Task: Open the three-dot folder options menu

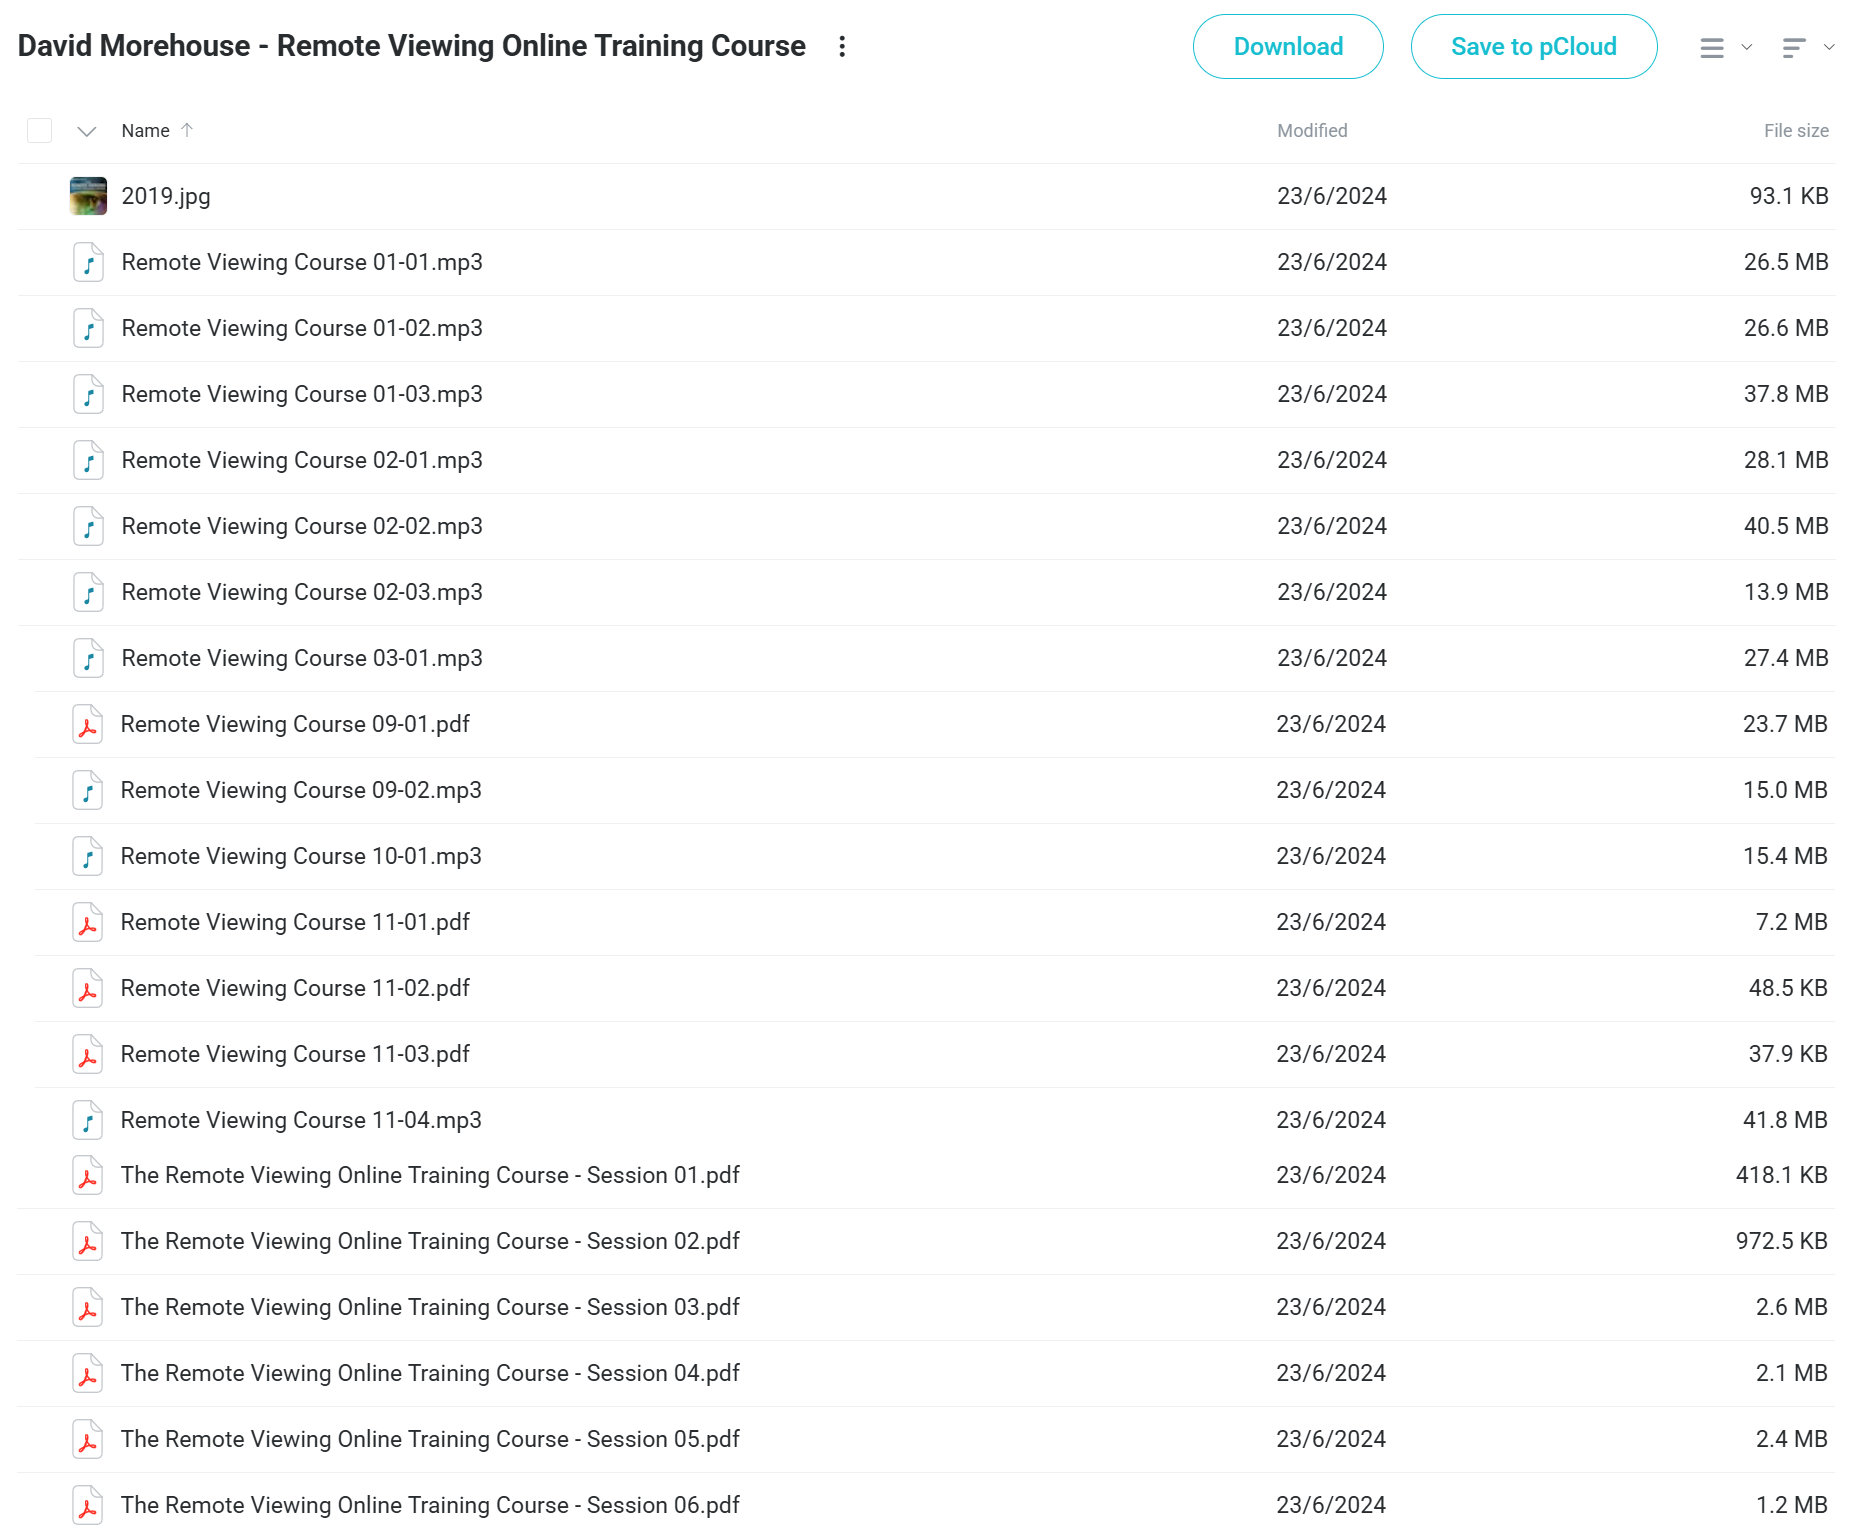Action: (x=842, y=47)
